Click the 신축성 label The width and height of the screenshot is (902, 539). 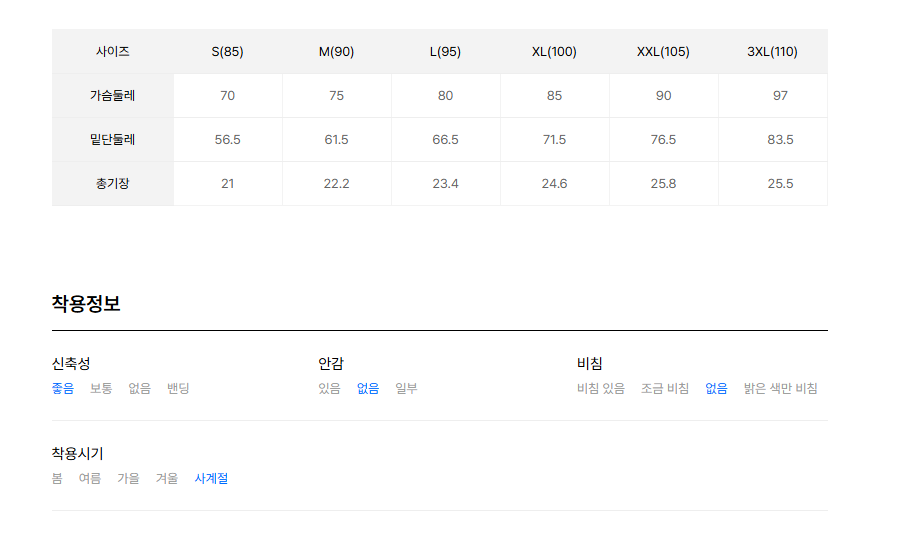(x=71, y=364)
